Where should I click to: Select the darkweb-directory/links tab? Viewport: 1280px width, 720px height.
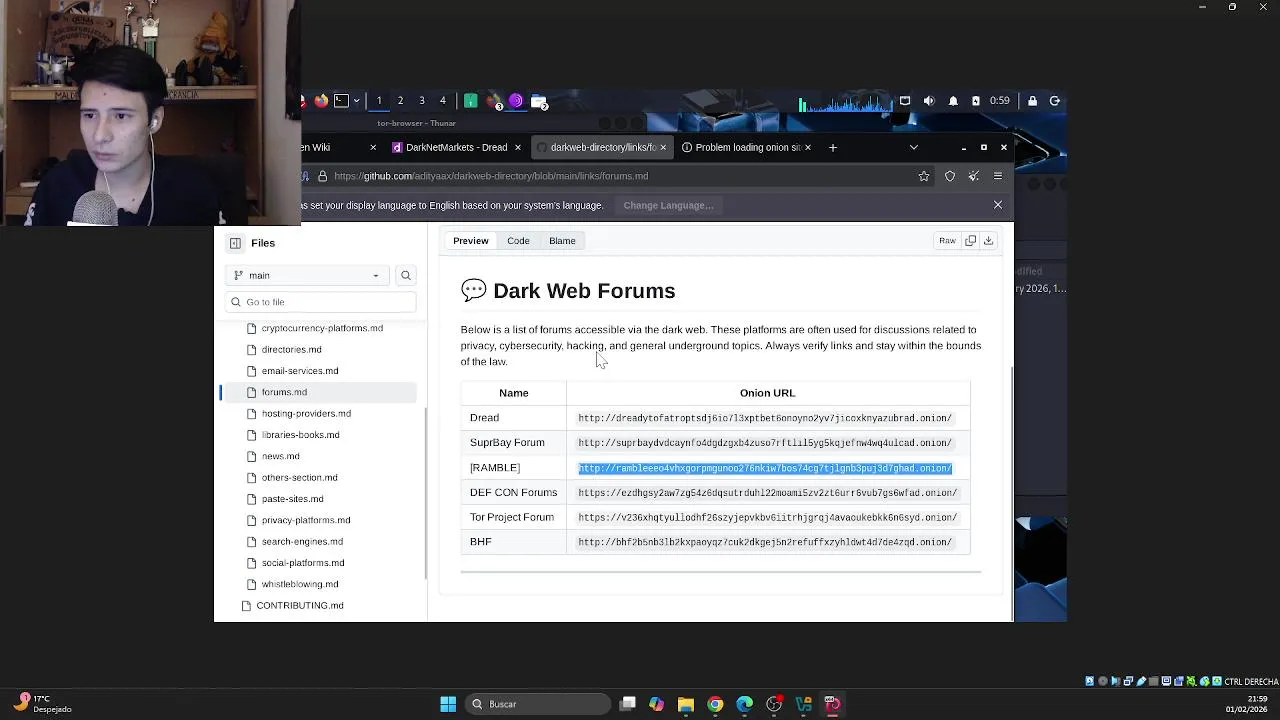coord(603,147)
